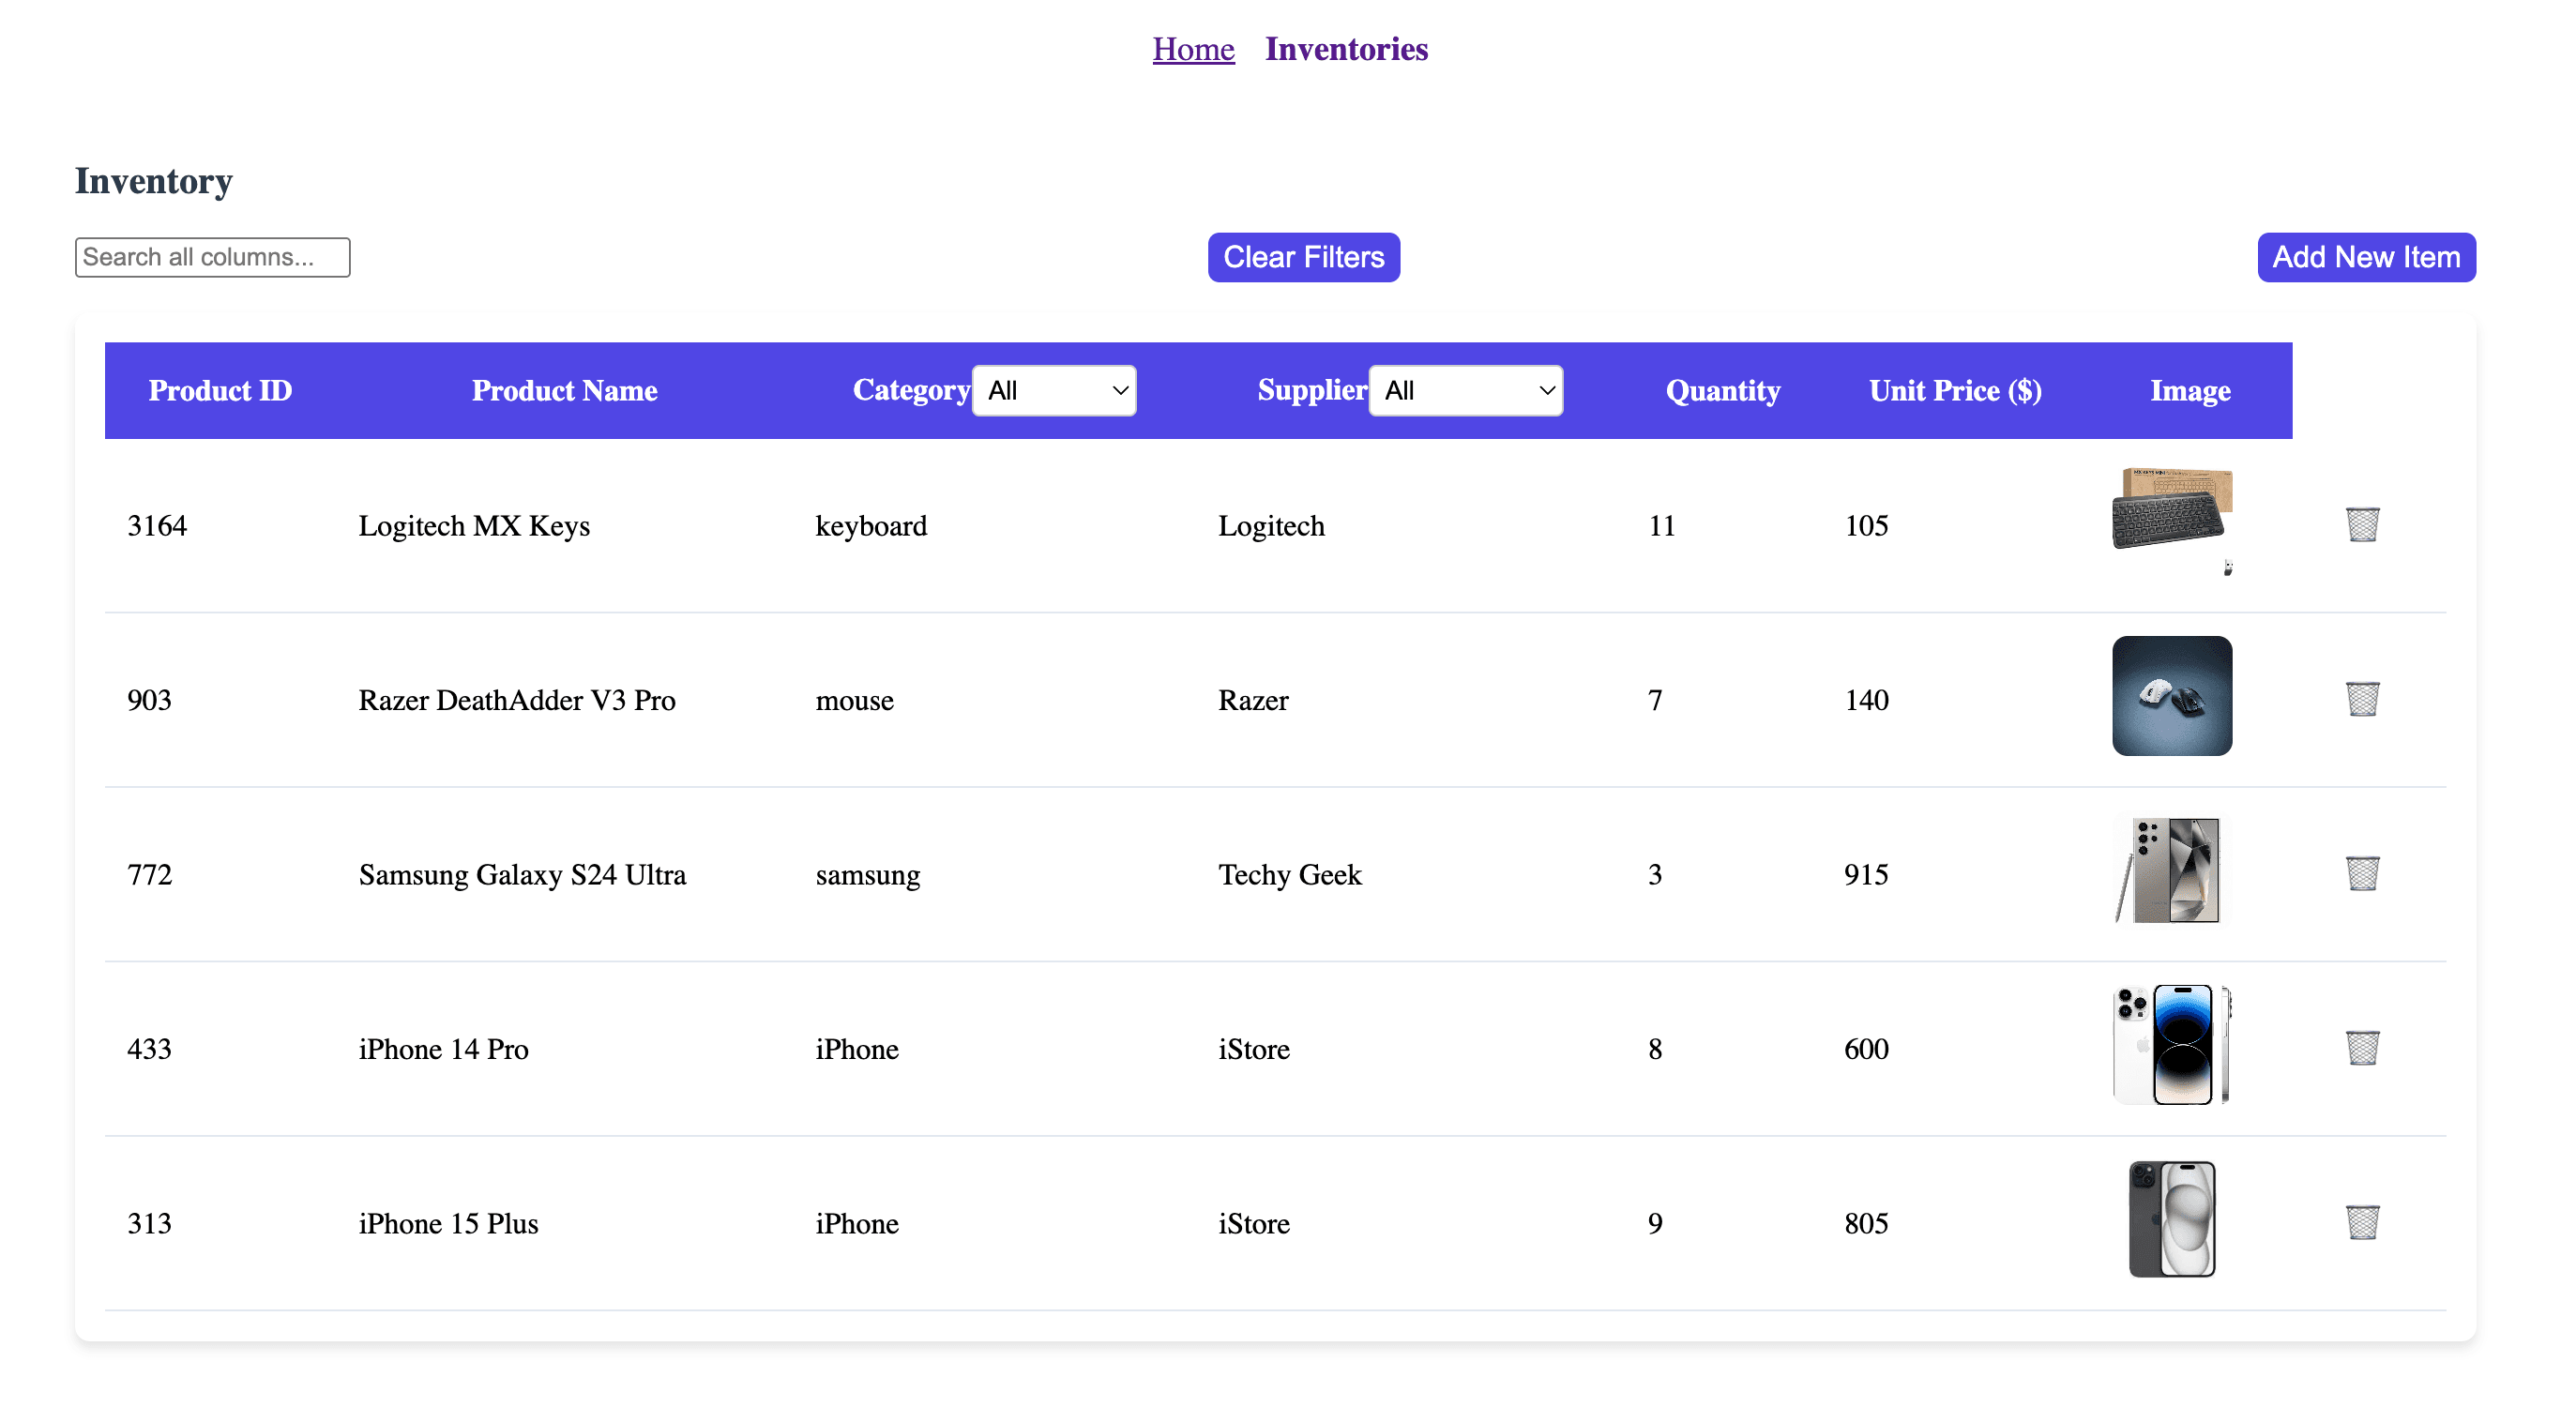Image resolution: width=2576 pixels, height=1407 pixels.
Task: Select the product name Samsung Galaxy S24 Ultra
Action: [x=522, y=875]
